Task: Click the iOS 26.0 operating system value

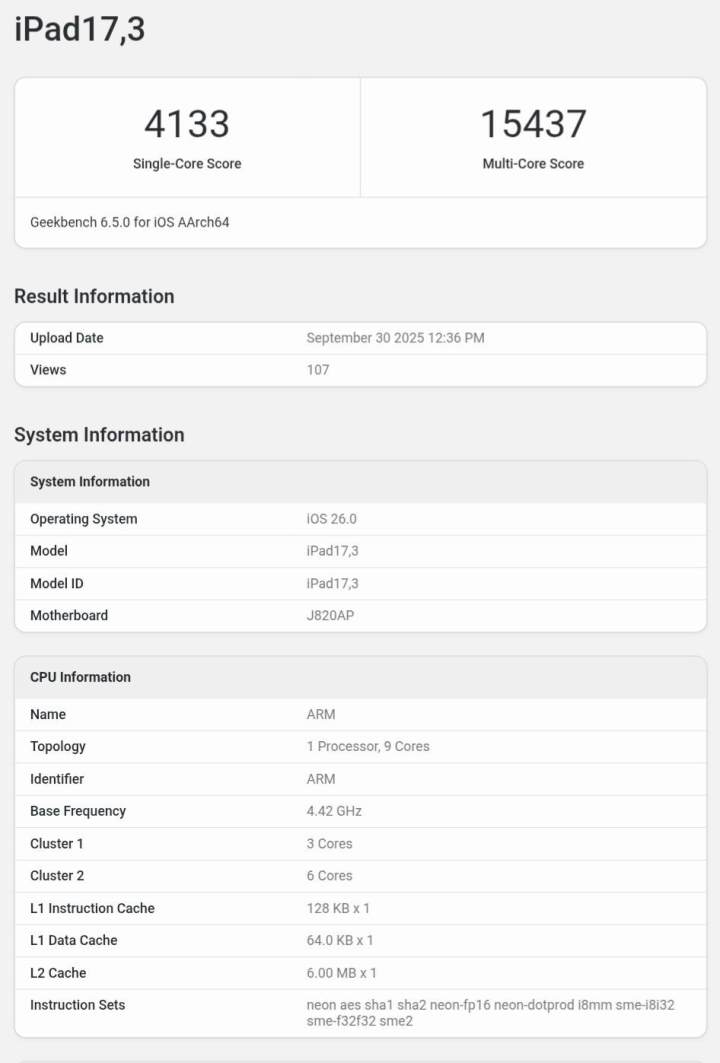Action: (x=331, y=519)
